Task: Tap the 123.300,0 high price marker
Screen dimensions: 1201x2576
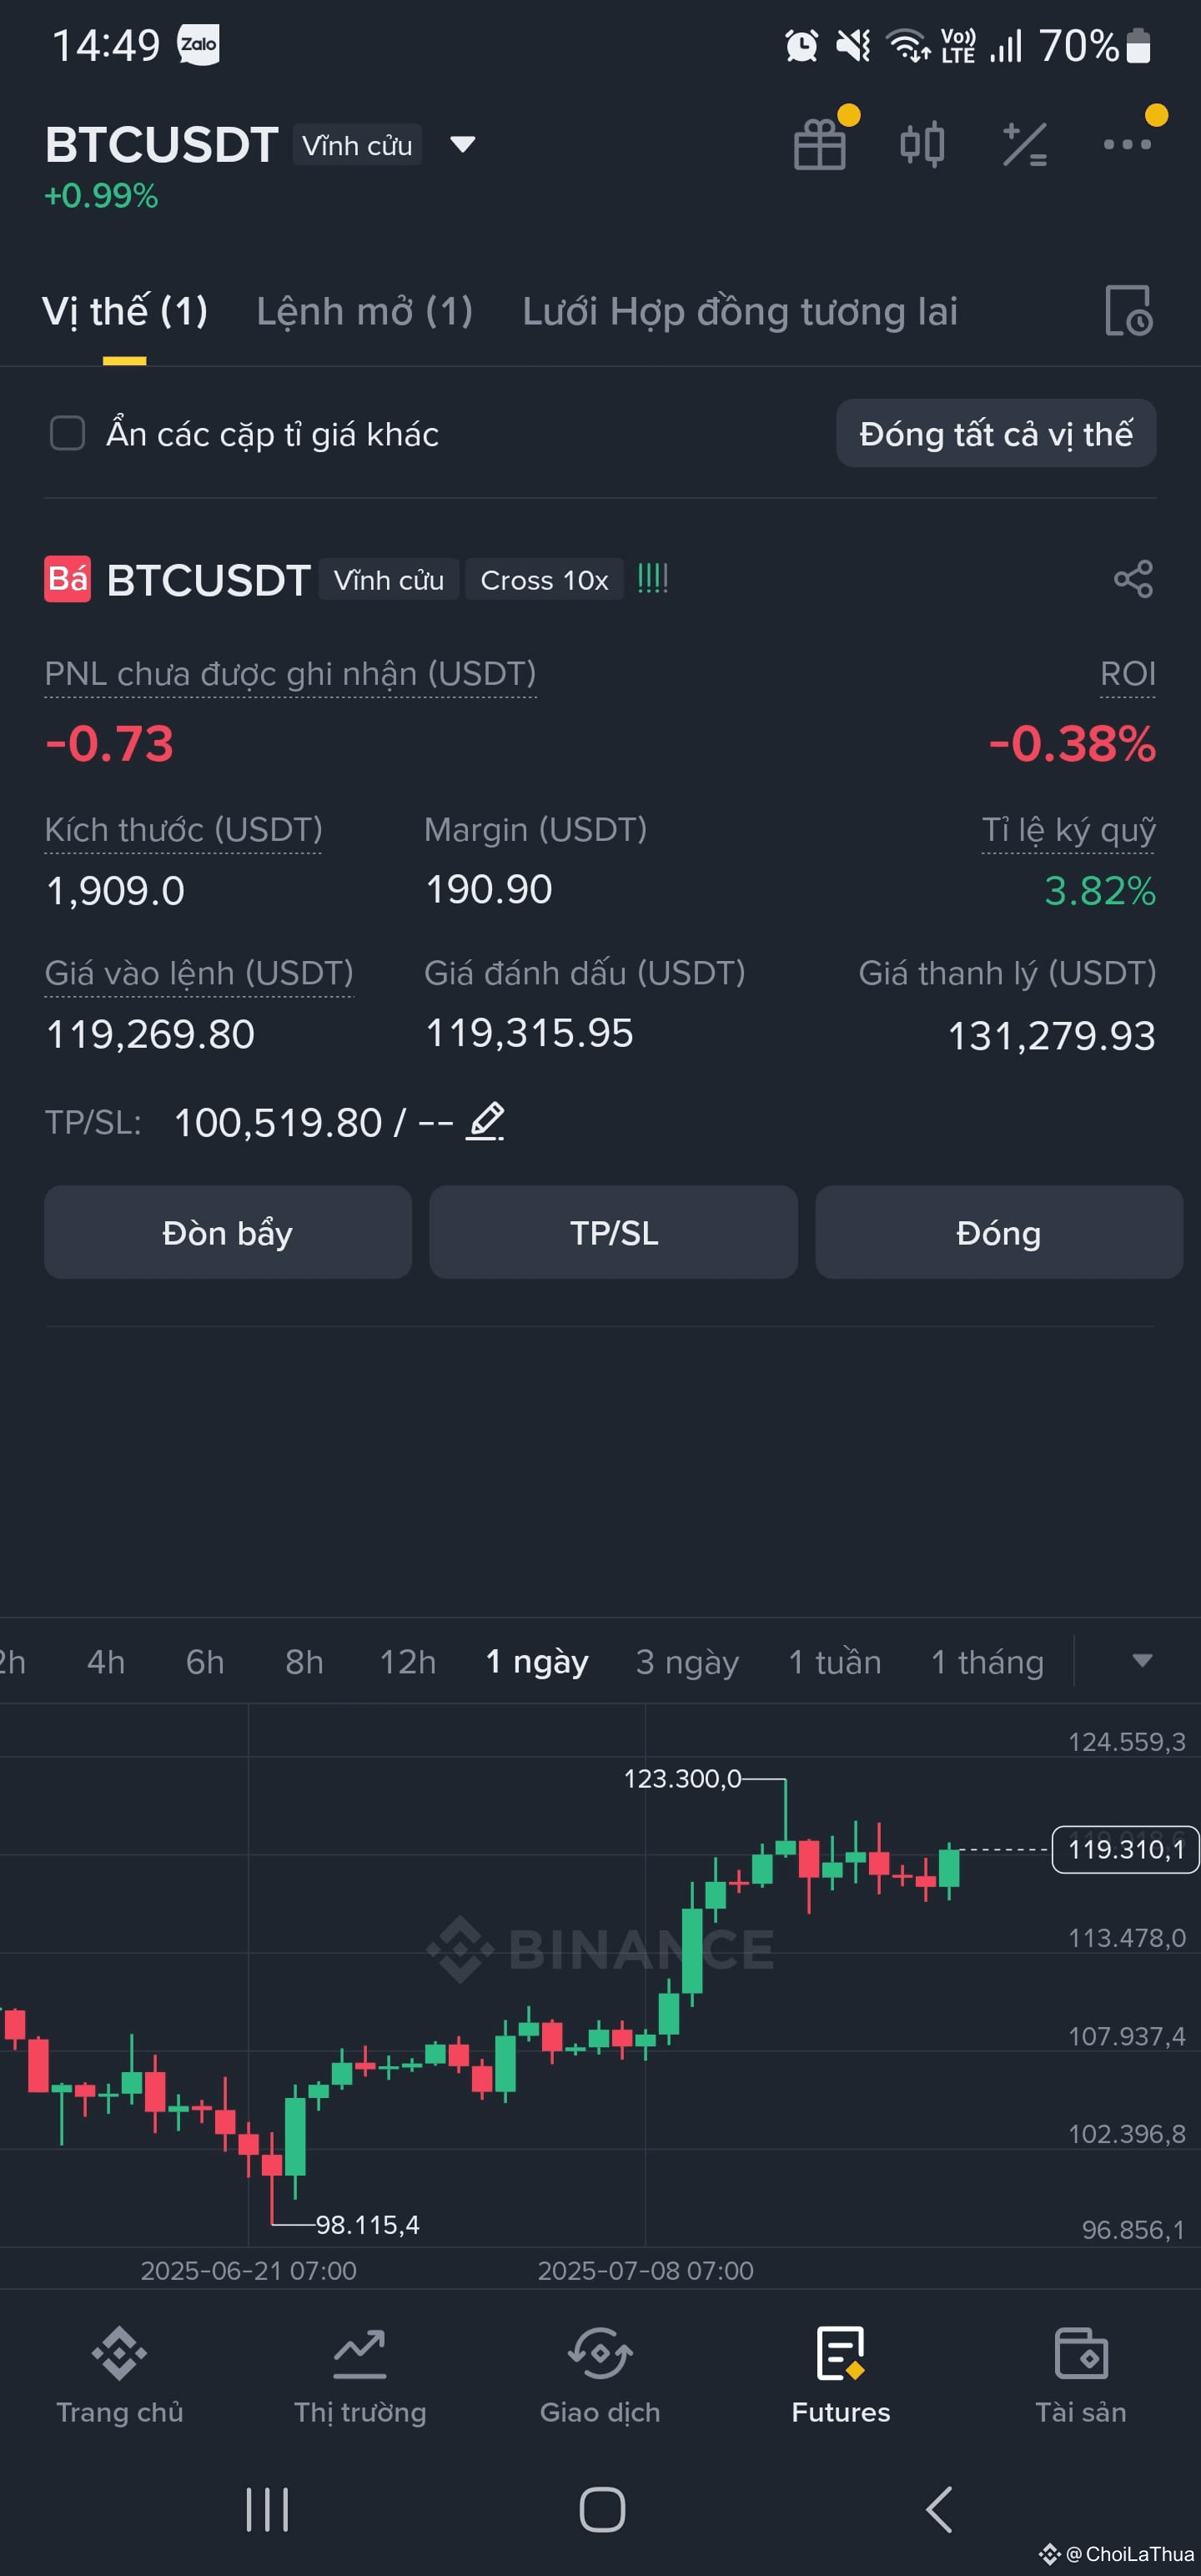Action: click(x=683, y=1778)
